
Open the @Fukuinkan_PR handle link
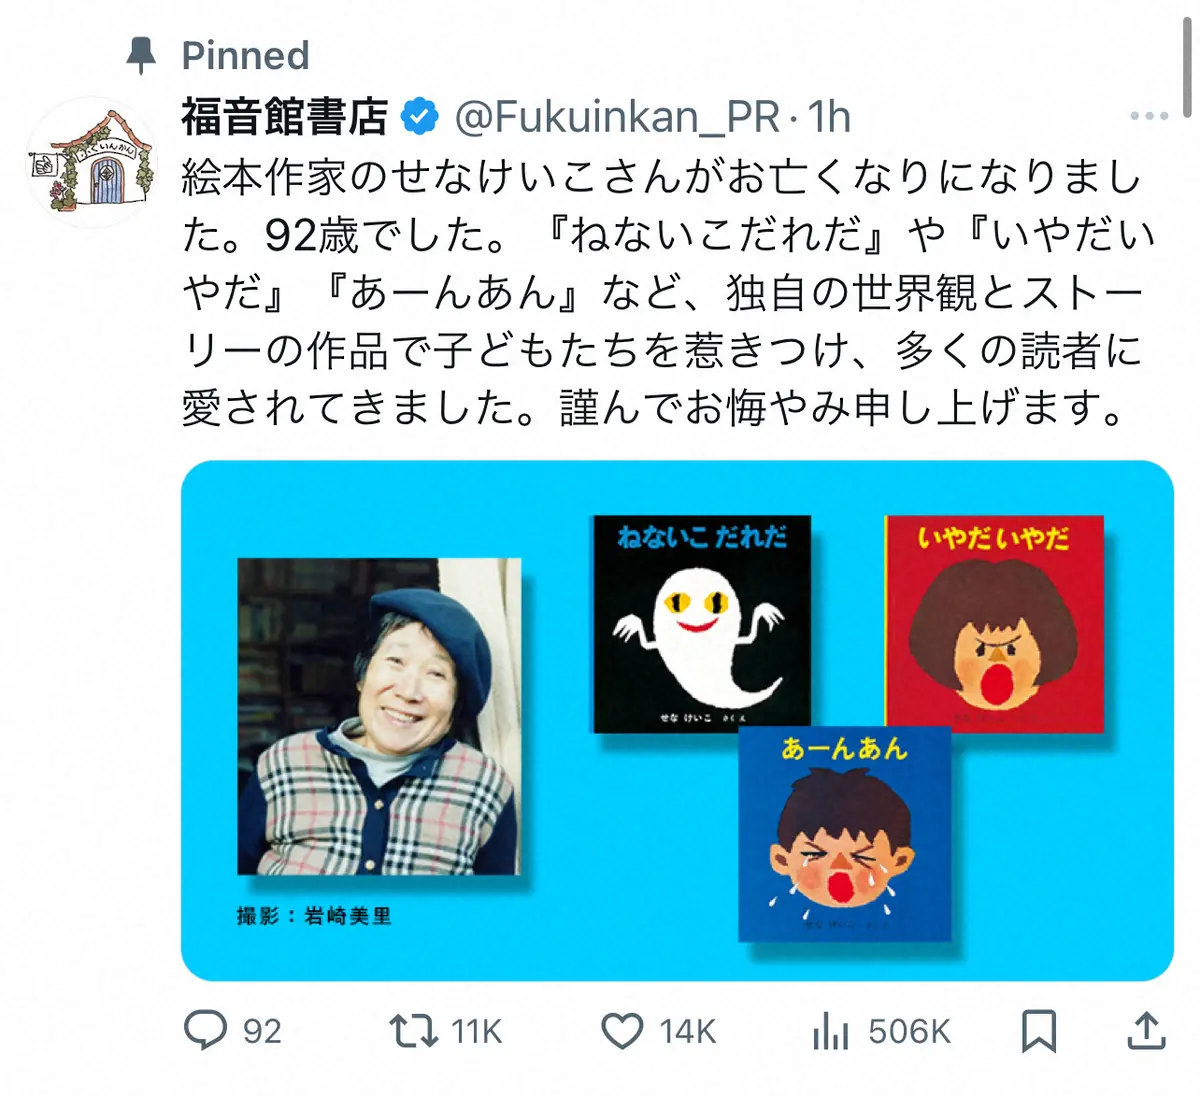click(x=617, y=118)
